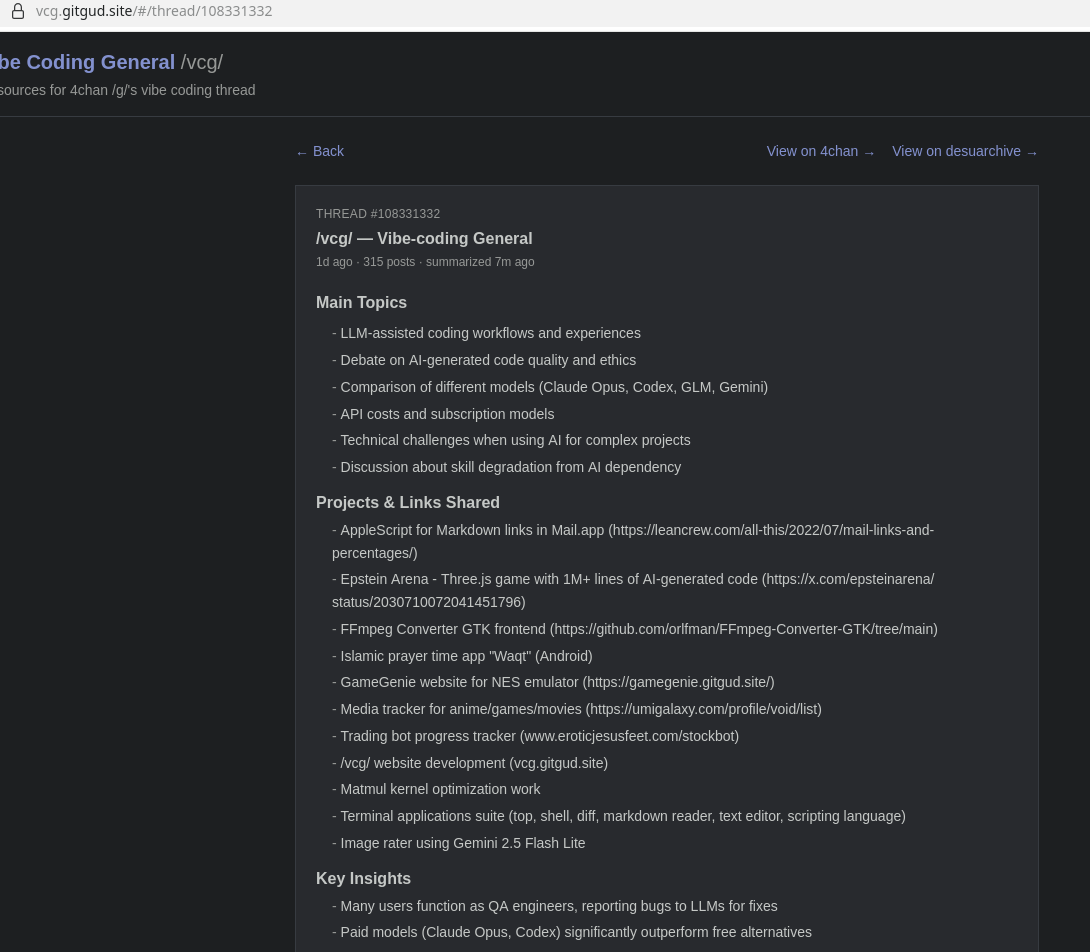1090x952 pixels.
Task: Select API costs and subscription models line
Action: 443,414
